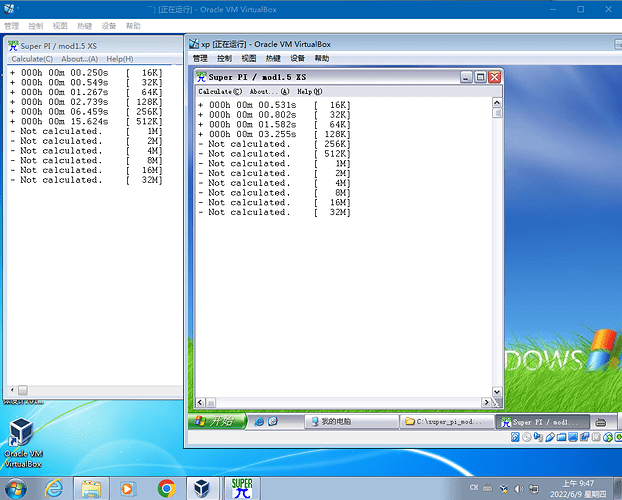622x500 pixels.
Task: Click the optical disc status icon
Action: [x=527, y=437]
